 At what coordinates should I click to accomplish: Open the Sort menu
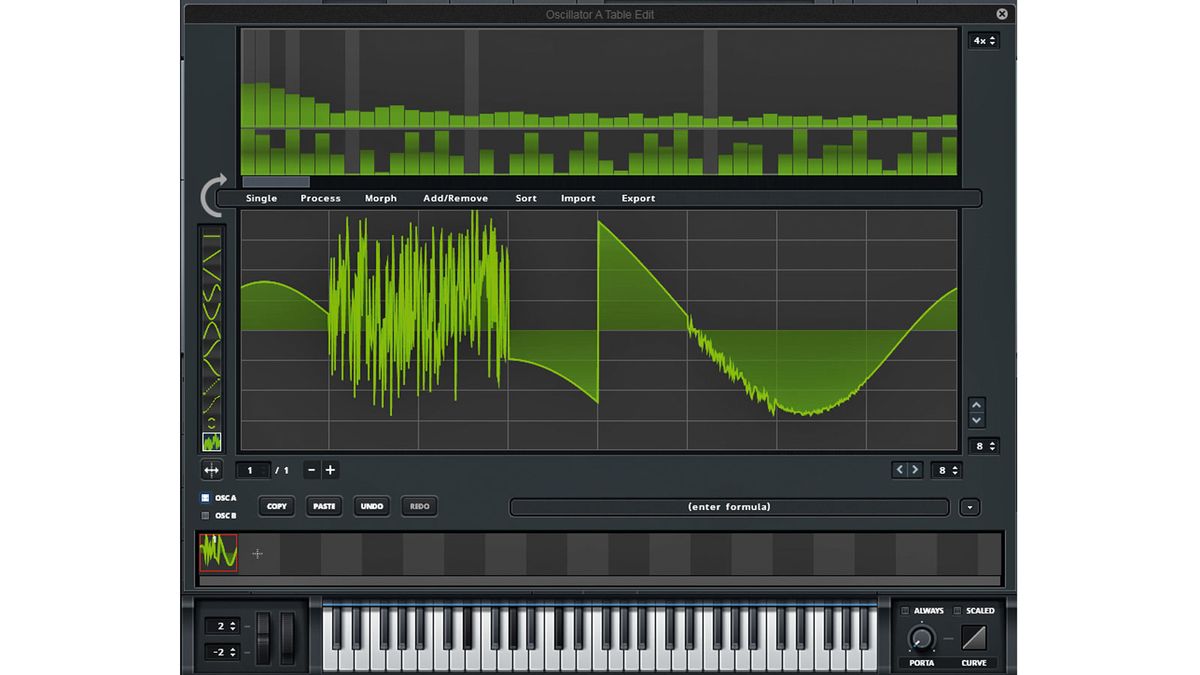(526, 198)
